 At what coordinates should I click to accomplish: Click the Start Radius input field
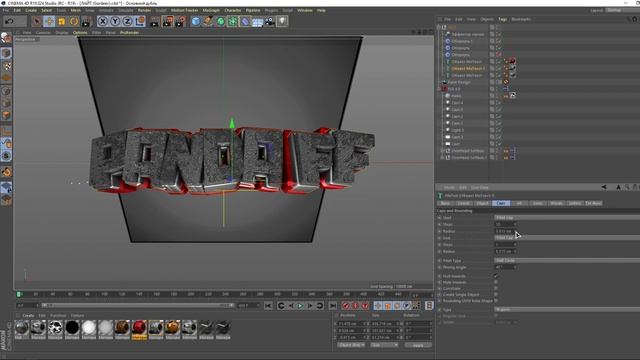point(505,231)
